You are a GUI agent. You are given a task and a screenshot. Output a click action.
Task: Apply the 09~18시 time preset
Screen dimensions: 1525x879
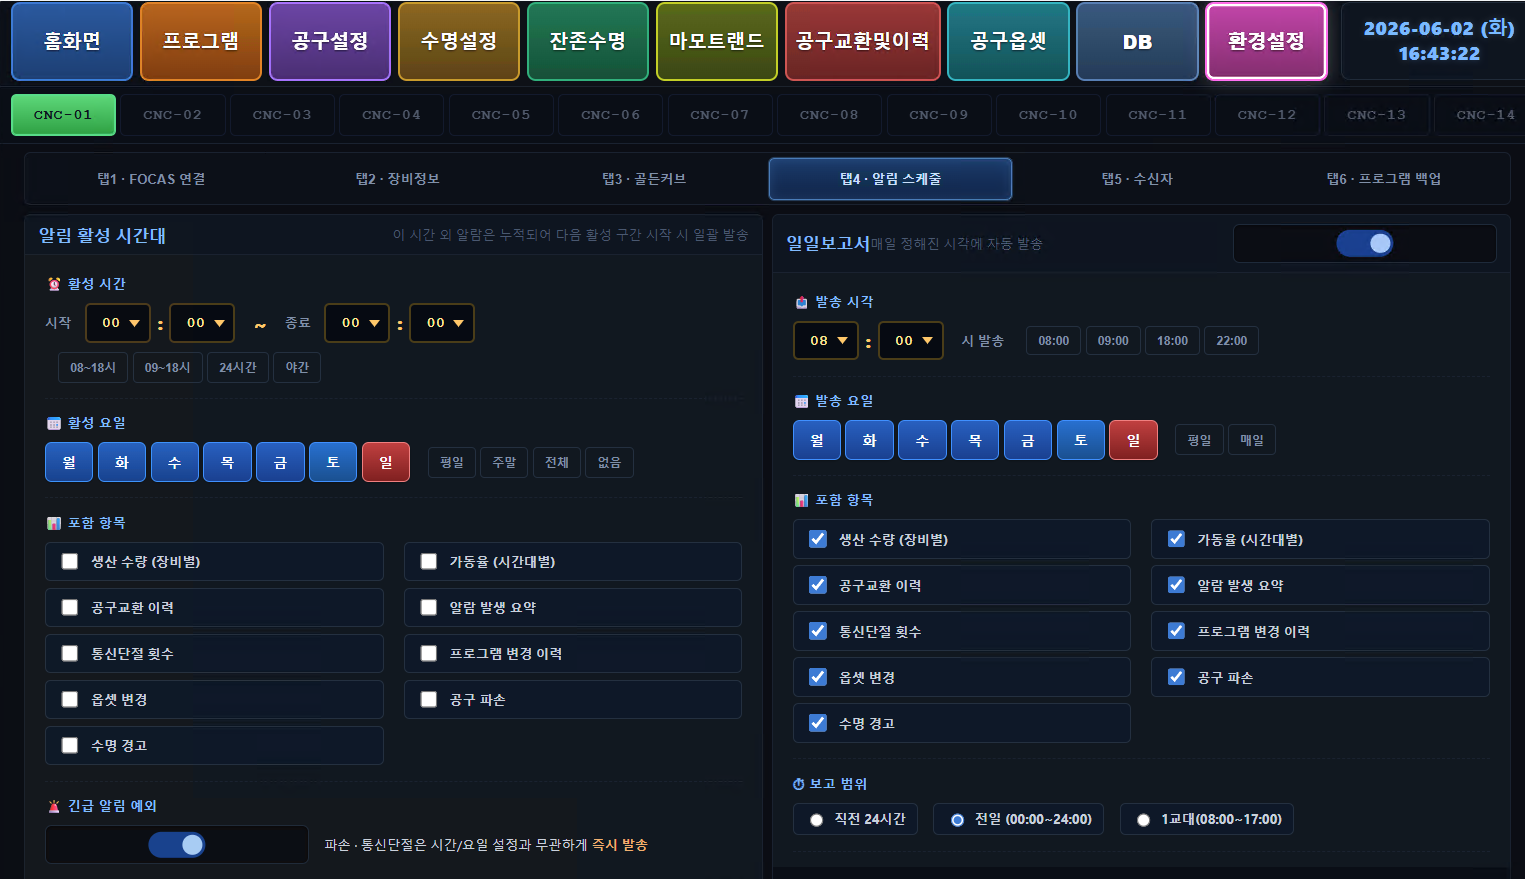(167, 367)
